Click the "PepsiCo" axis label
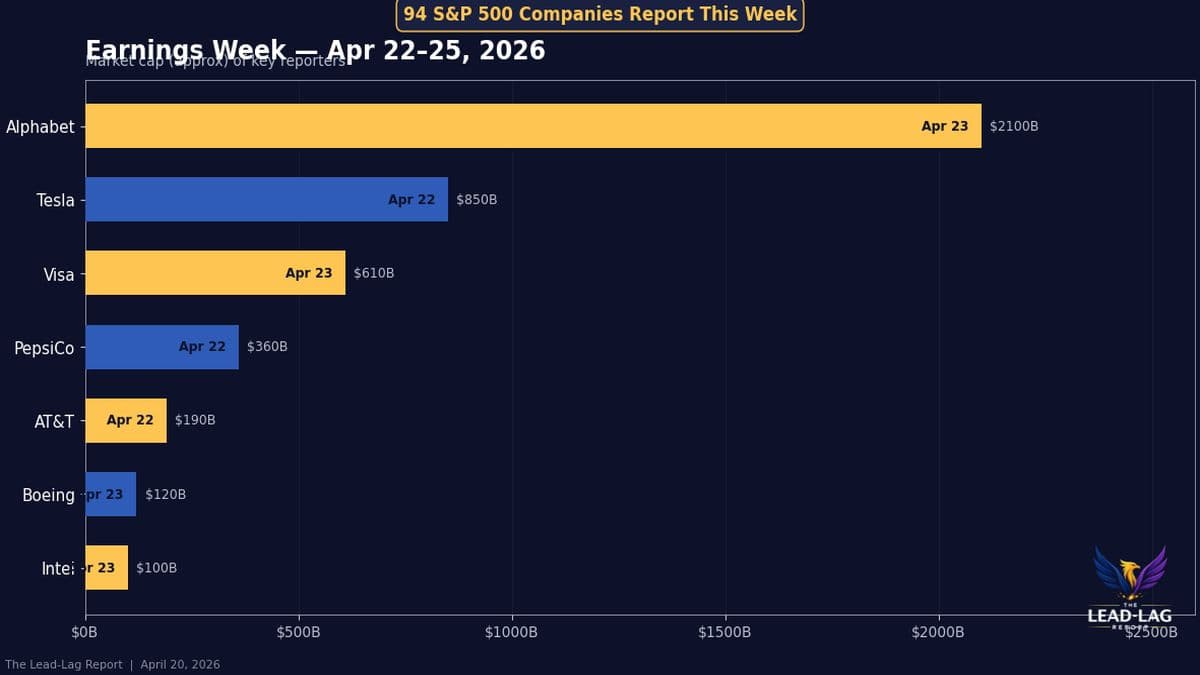This screenshot has height=675, width=1200. tap(44, 348)
